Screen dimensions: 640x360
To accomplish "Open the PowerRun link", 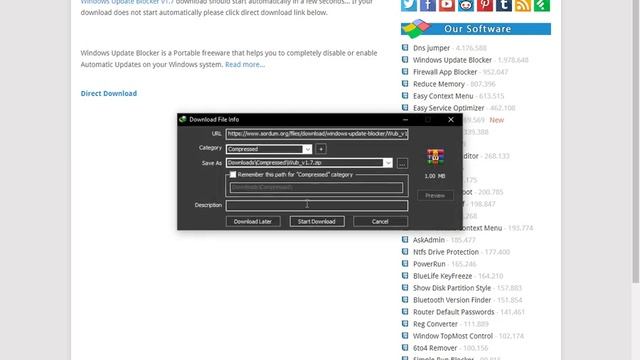I will 429,264.
